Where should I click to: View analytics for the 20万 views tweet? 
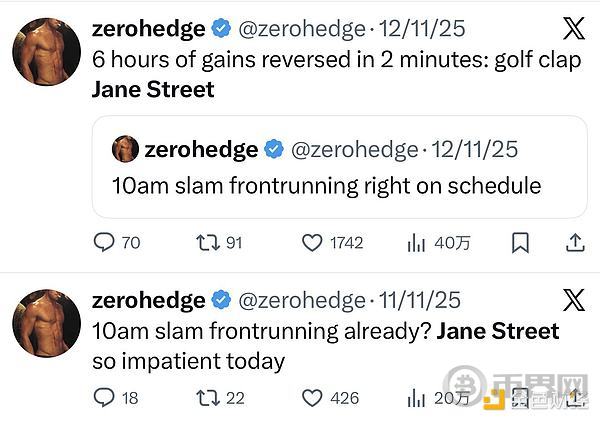pyautogui.click(x=416, y=398)
